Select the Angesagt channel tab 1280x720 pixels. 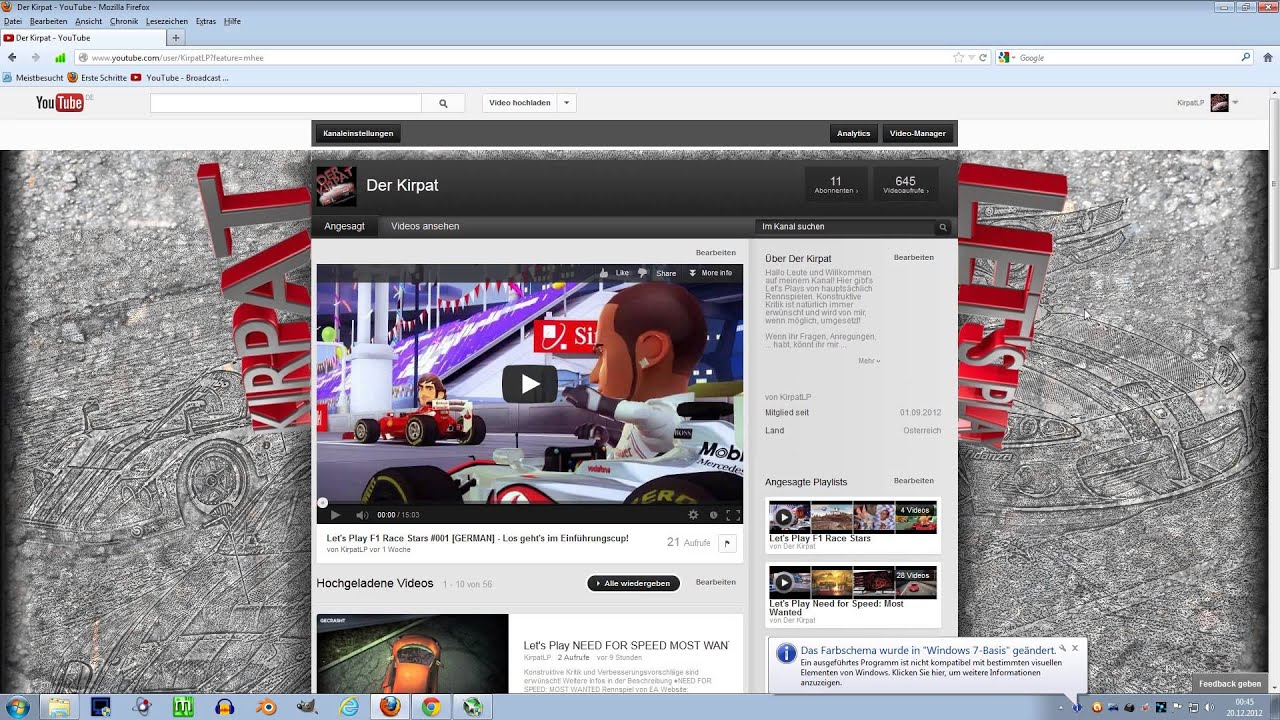[x=345, y=227]
